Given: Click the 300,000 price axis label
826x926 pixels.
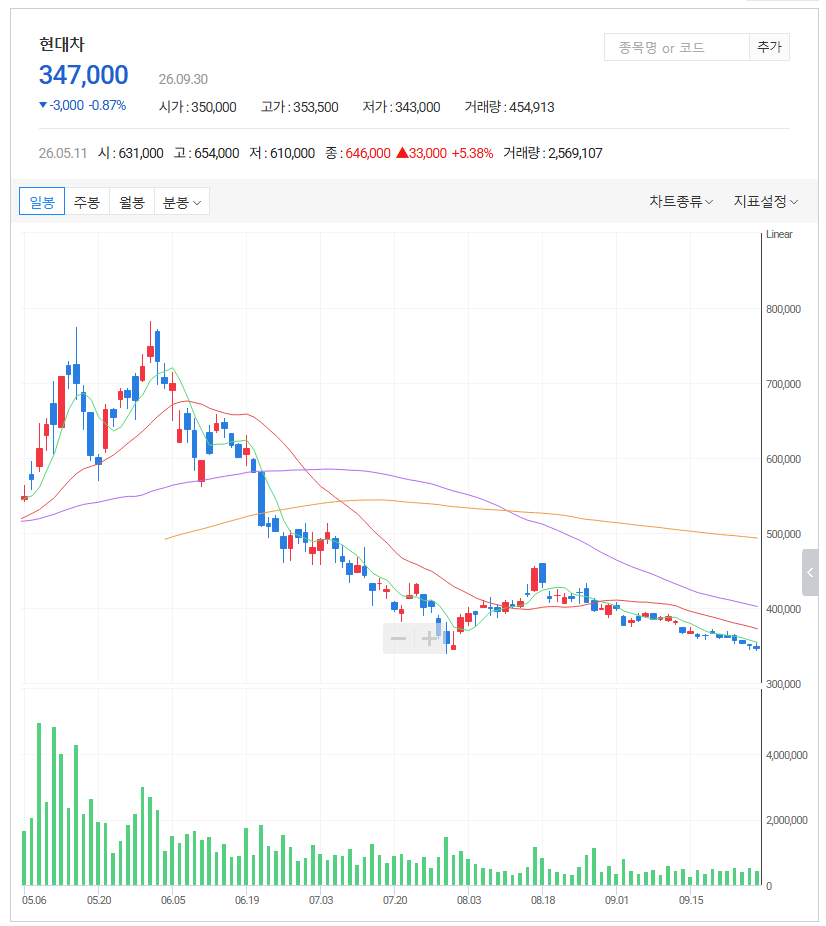Looking at the screenshot, I should (783, 684).
